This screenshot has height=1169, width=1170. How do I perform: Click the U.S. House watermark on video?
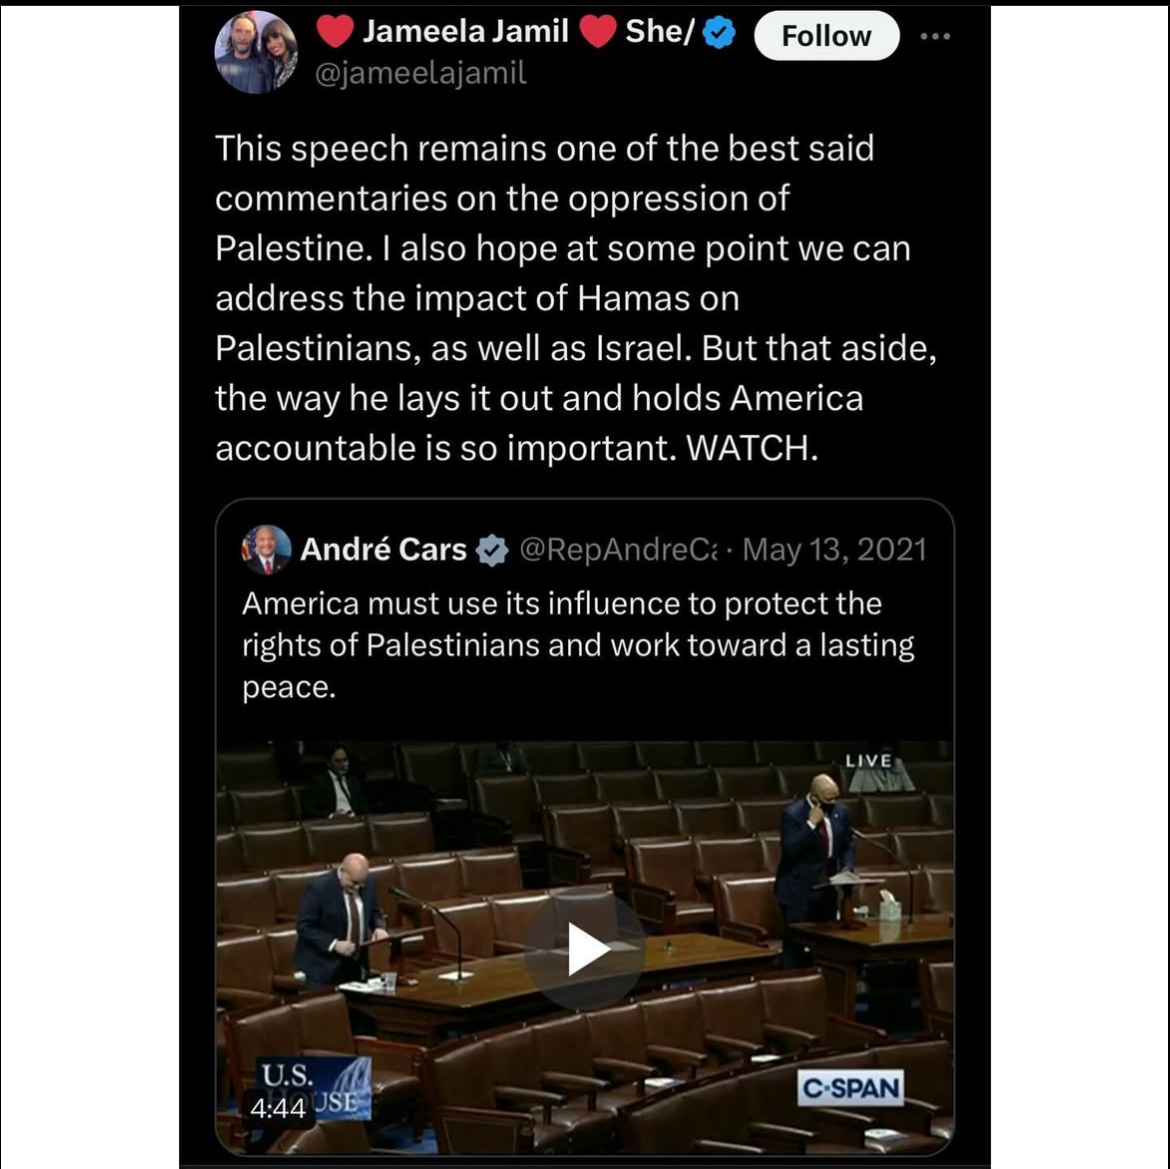(x=313, y=1088)
